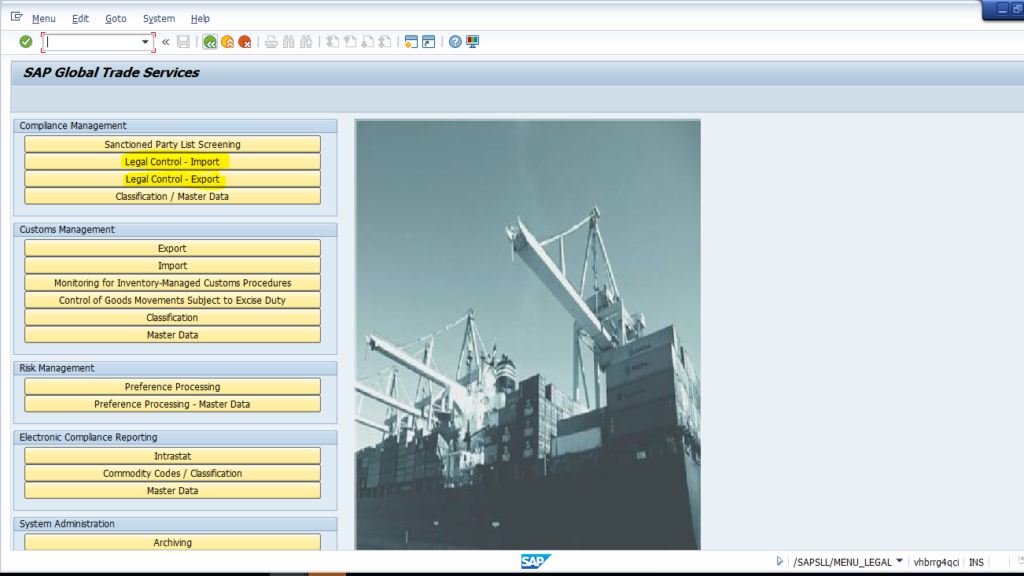The width and height of the screenshot is (1024, 576).
Task: Click the Save diskette icon
Action: (184, 42)
